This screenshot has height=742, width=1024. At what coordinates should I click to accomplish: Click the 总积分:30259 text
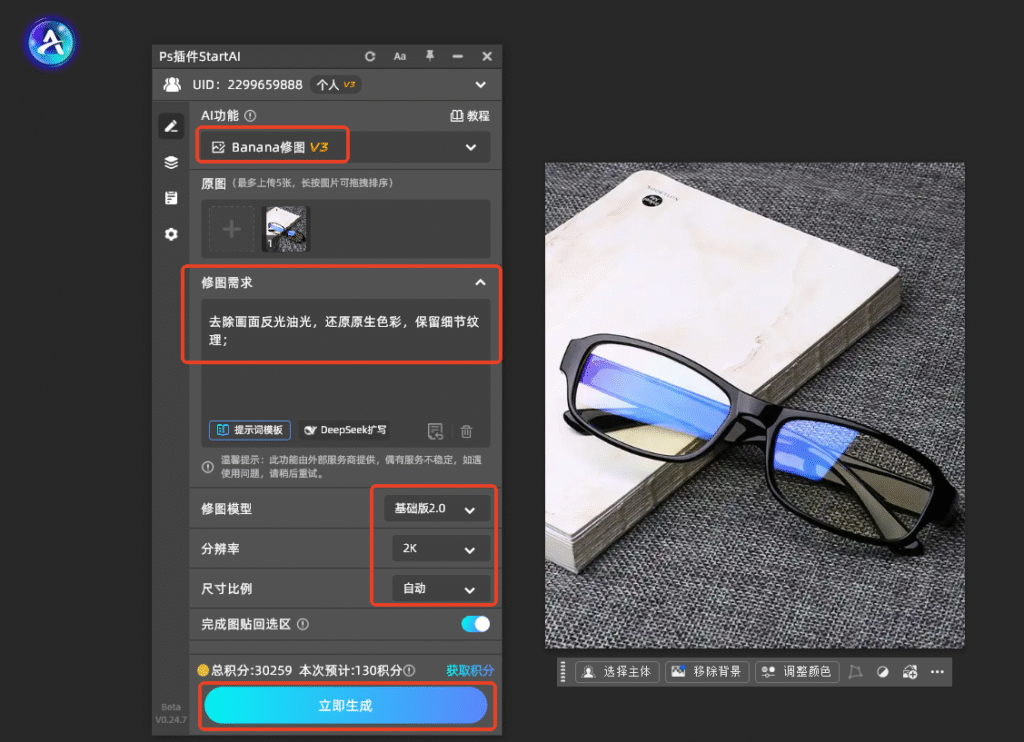tap(251, 670)
